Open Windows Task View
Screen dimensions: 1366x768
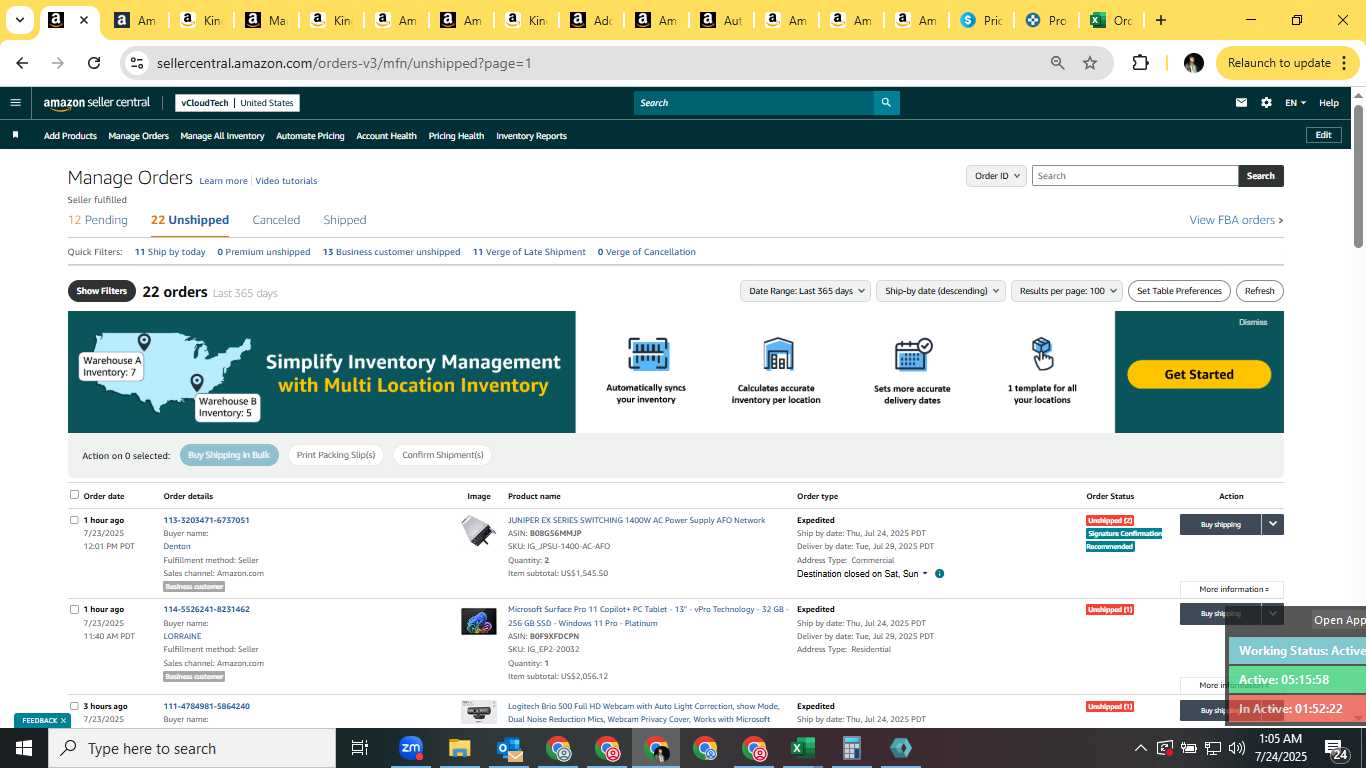coord(360,748)
